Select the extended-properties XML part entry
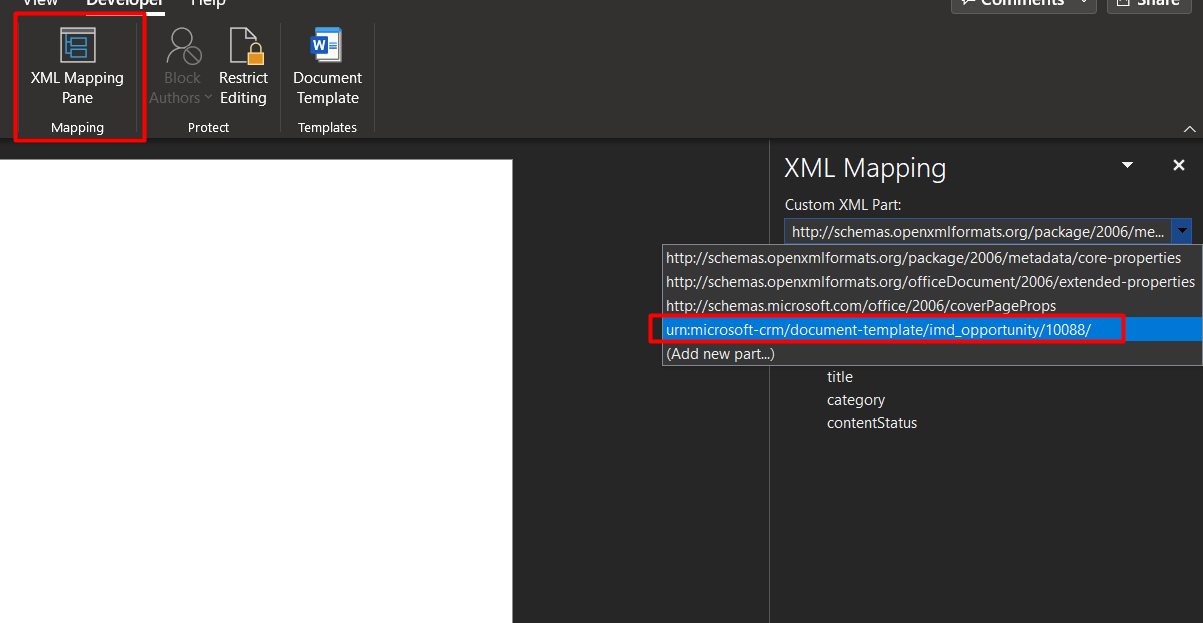This screenshot has width=1203, height=623. (930, 281)
